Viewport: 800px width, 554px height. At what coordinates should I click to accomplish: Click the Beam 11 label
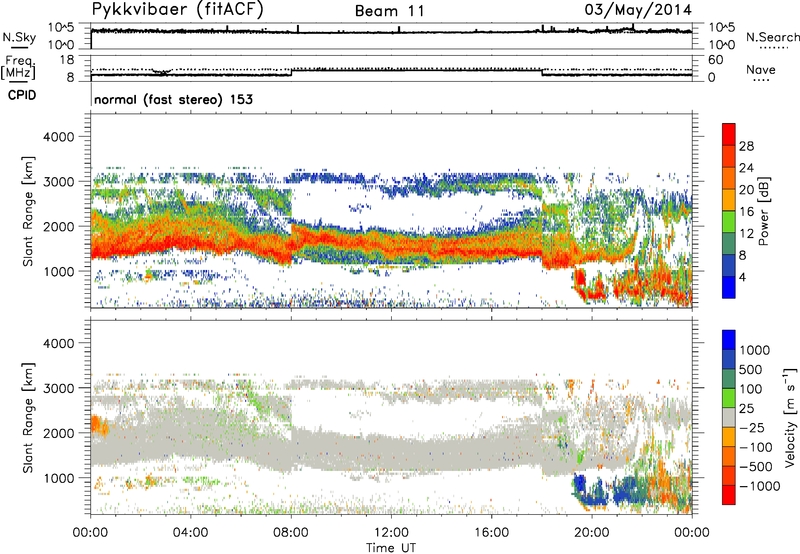click(390, 11)
